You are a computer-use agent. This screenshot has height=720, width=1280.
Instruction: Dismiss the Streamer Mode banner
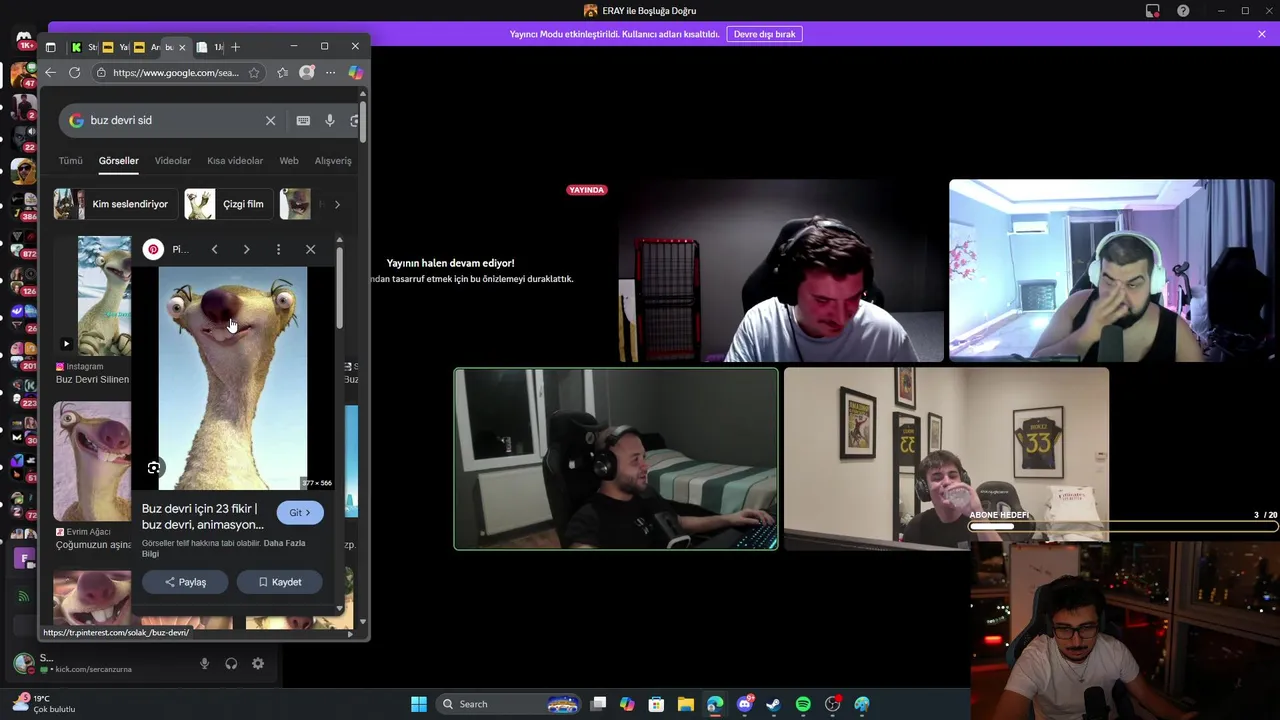pos(1262,34)
